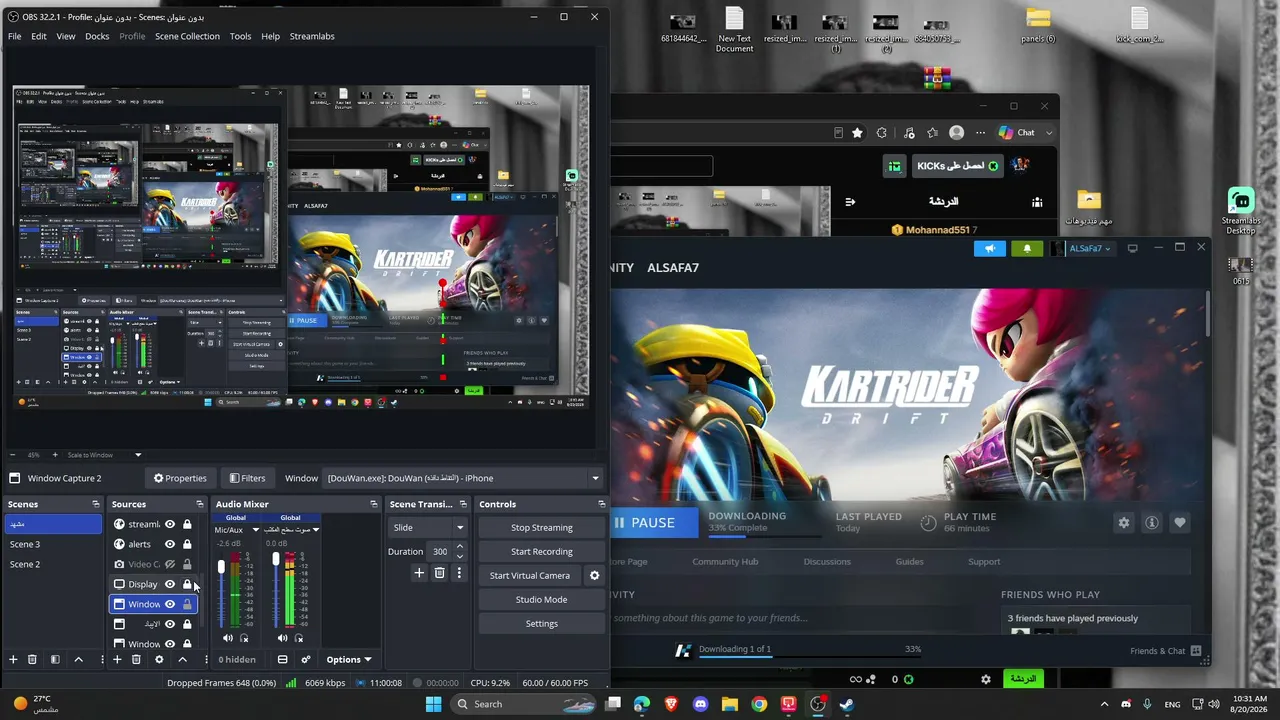
Task: Remove the current scene transition
Action: tap(439, 573)
